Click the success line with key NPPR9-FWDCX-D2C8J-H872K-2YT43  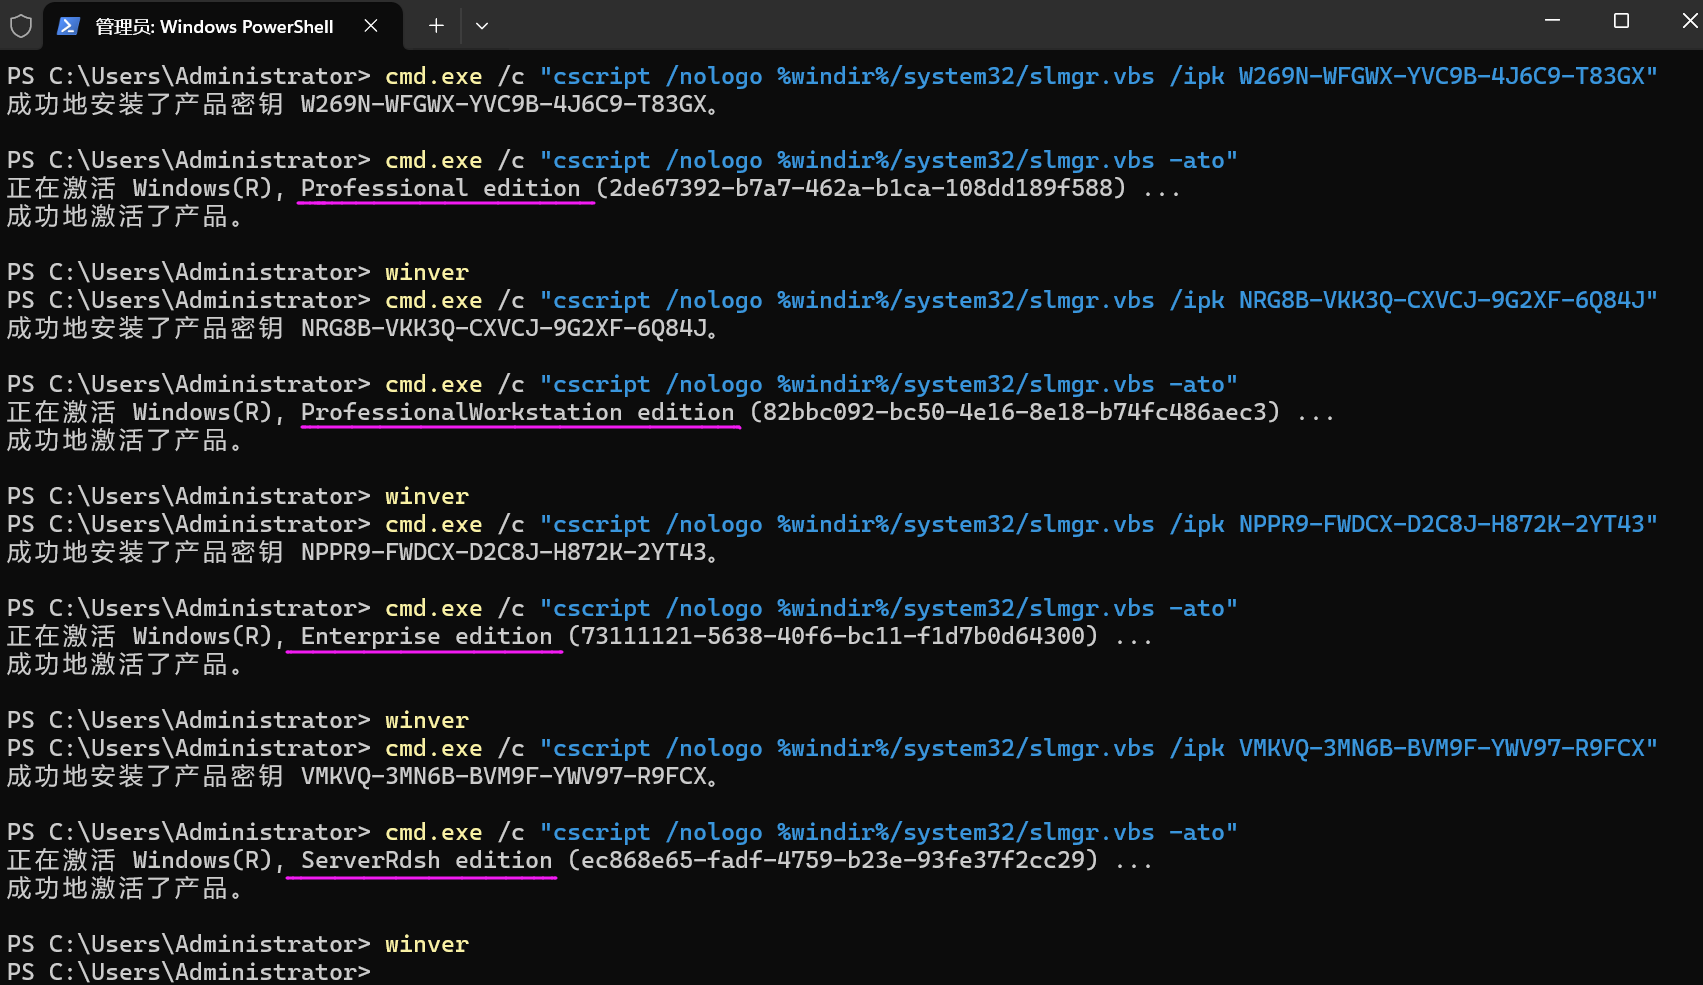click(363, 552)
